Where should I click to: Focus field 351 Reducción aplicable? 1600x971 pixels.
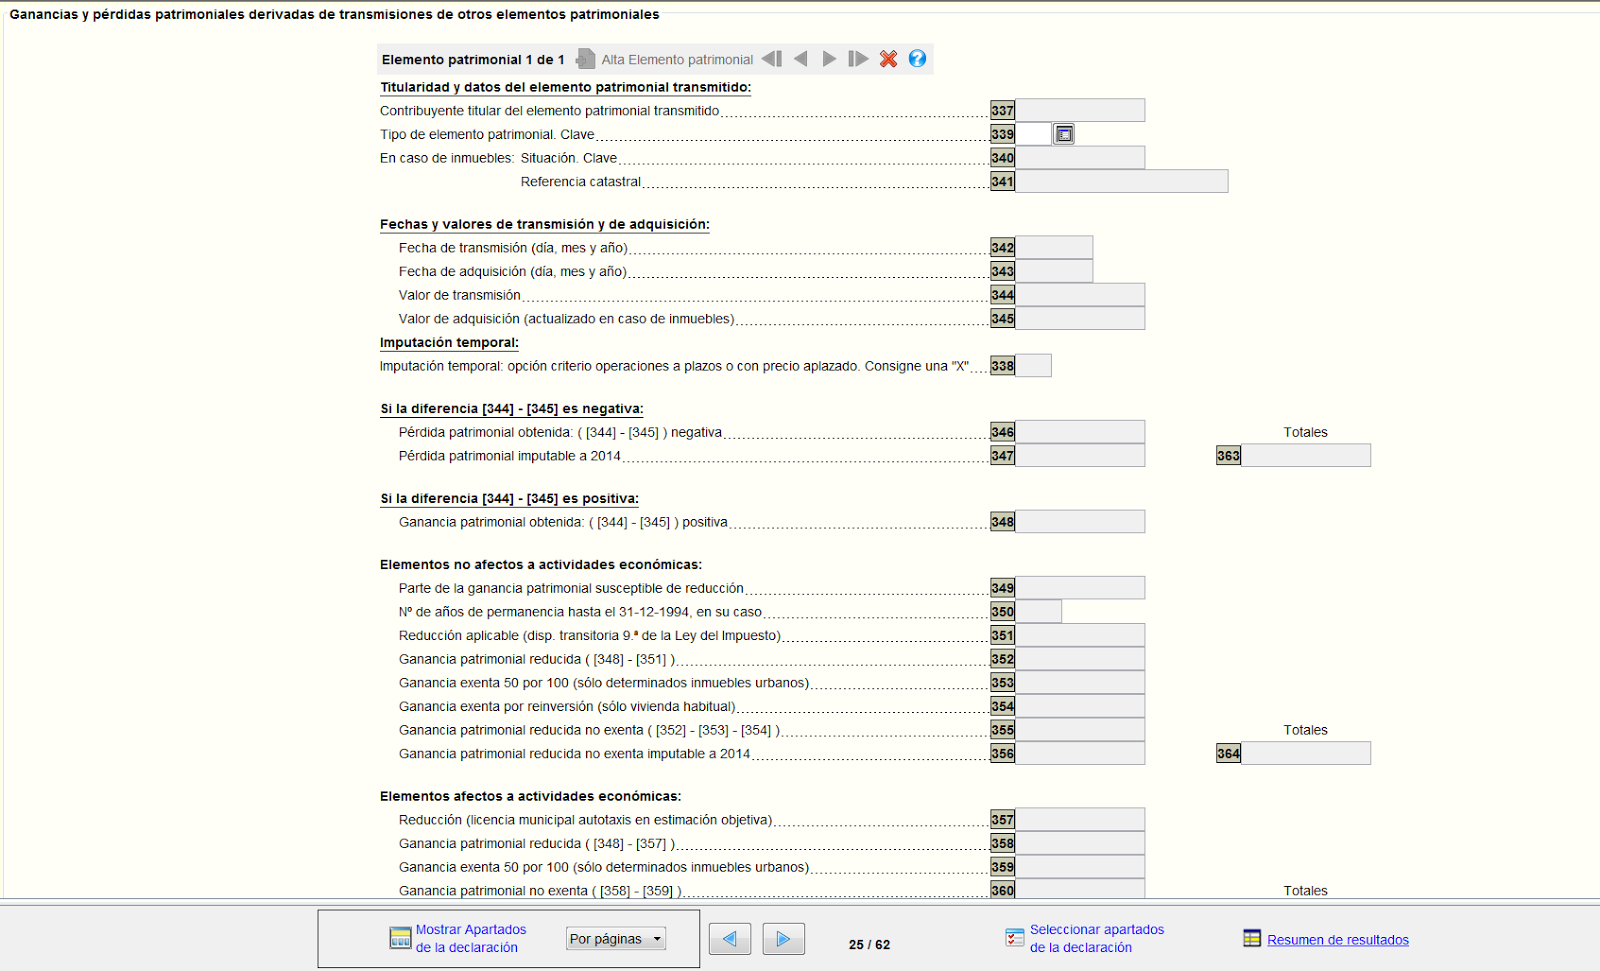(1080, 635)
